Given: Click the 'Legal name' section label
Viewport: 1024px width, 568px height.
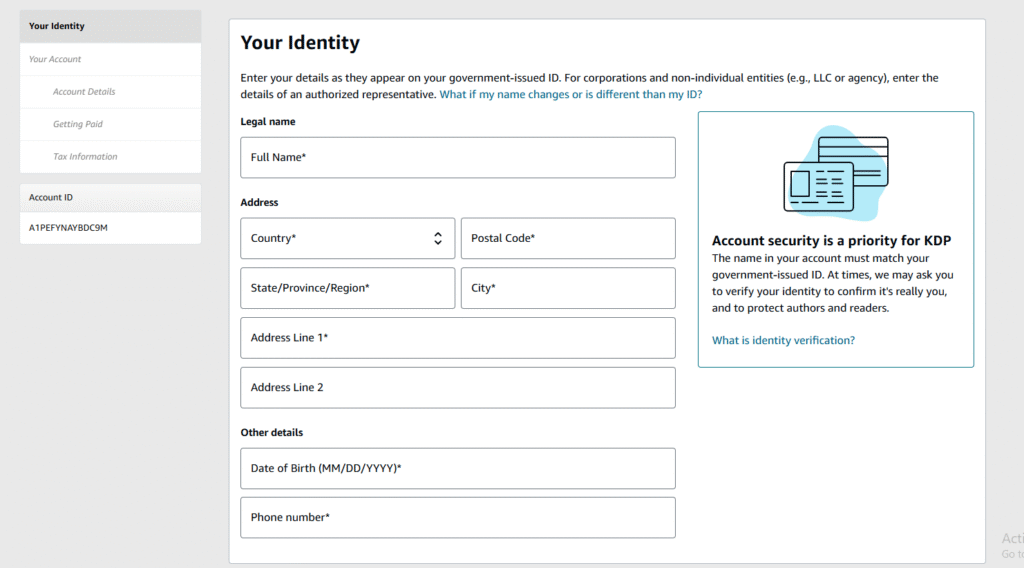Looking at the screenshot, I should tap(268, 121).
